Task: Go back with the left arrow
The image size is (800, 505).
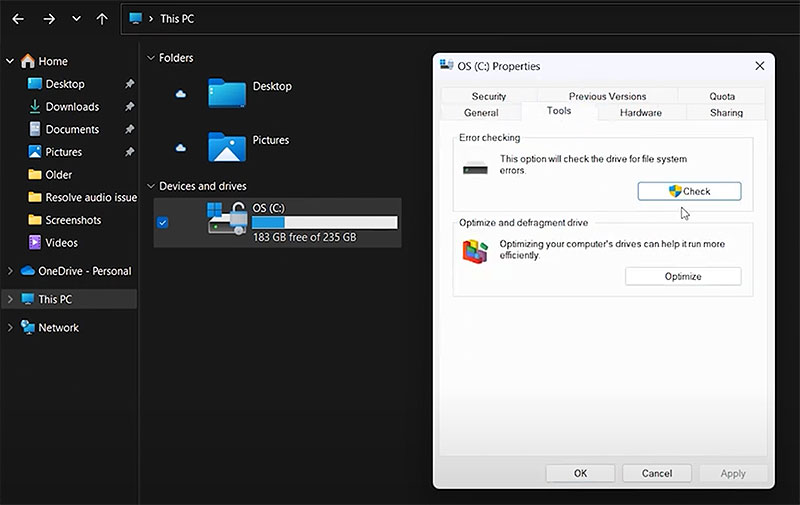Action: tap(18, 19)
